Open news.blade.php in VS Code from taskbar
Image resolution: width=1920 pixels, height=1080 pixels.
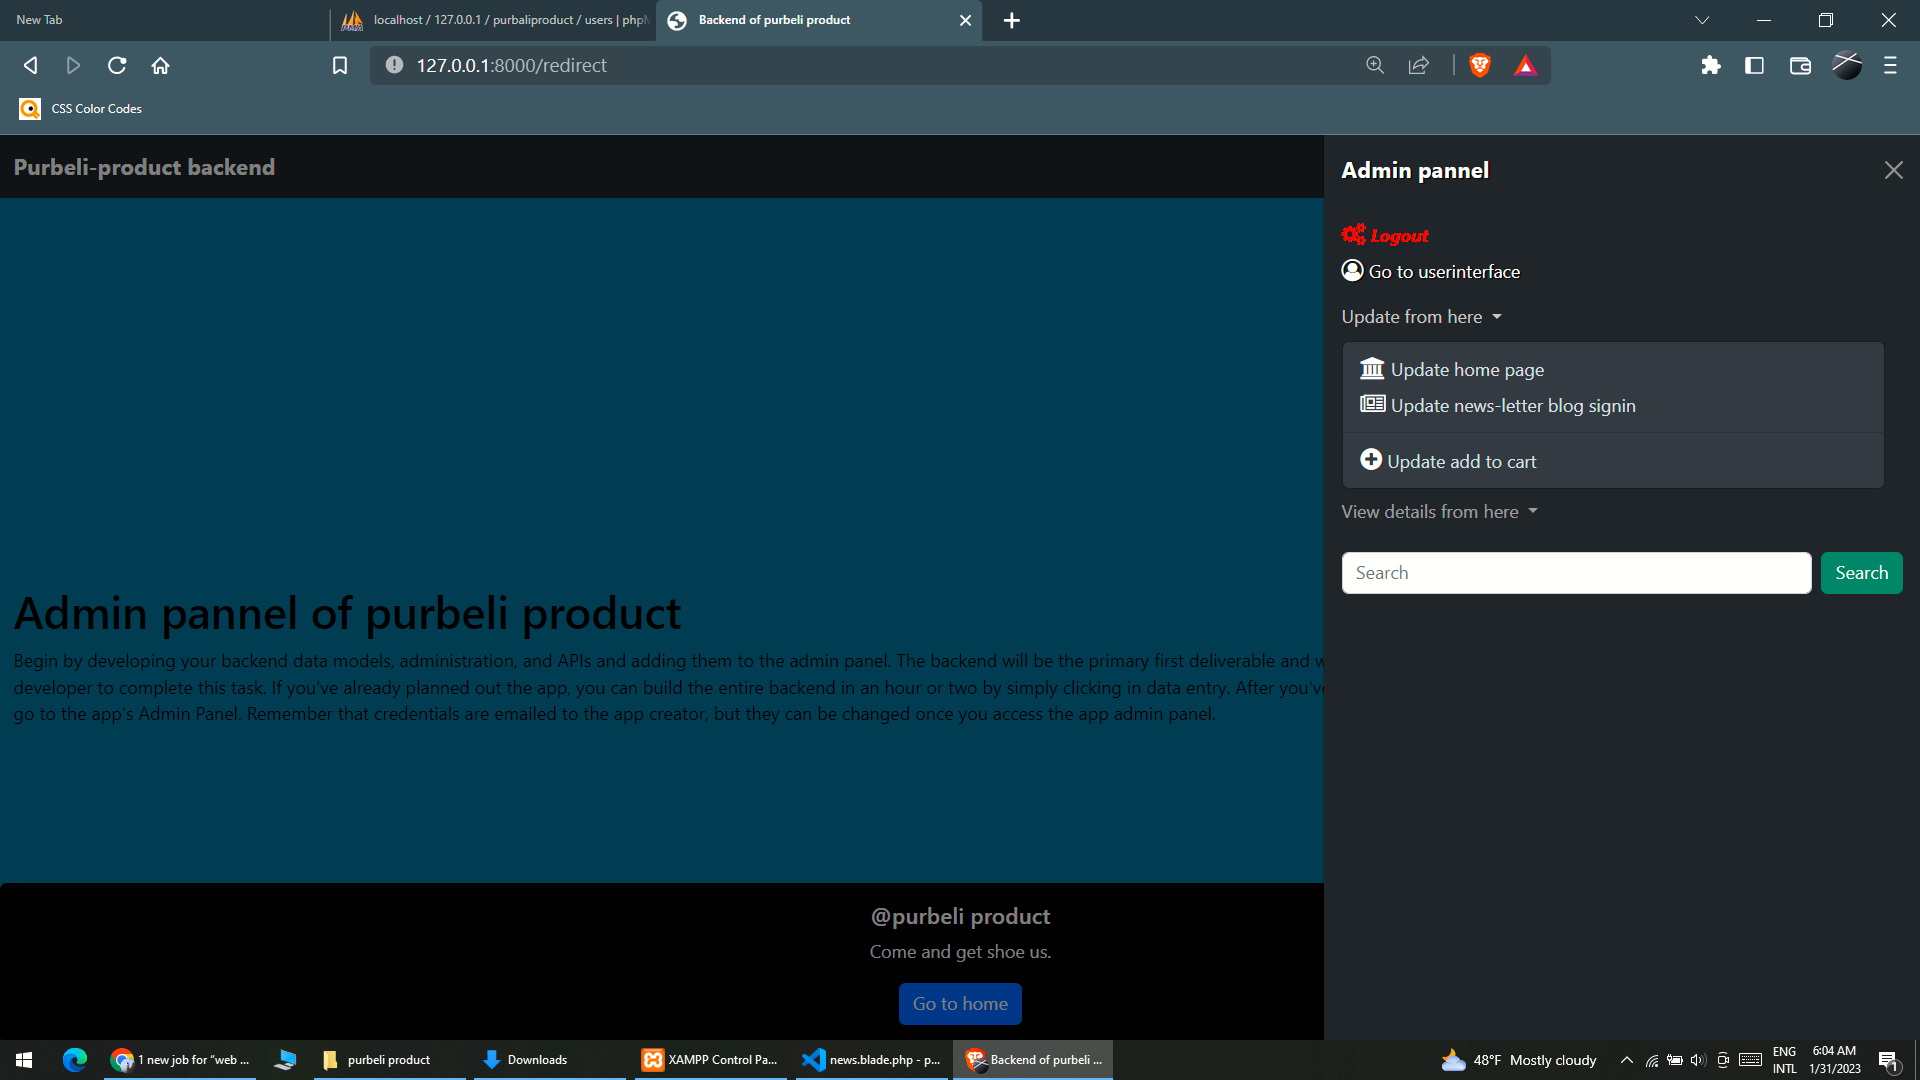click(871, 1059)
